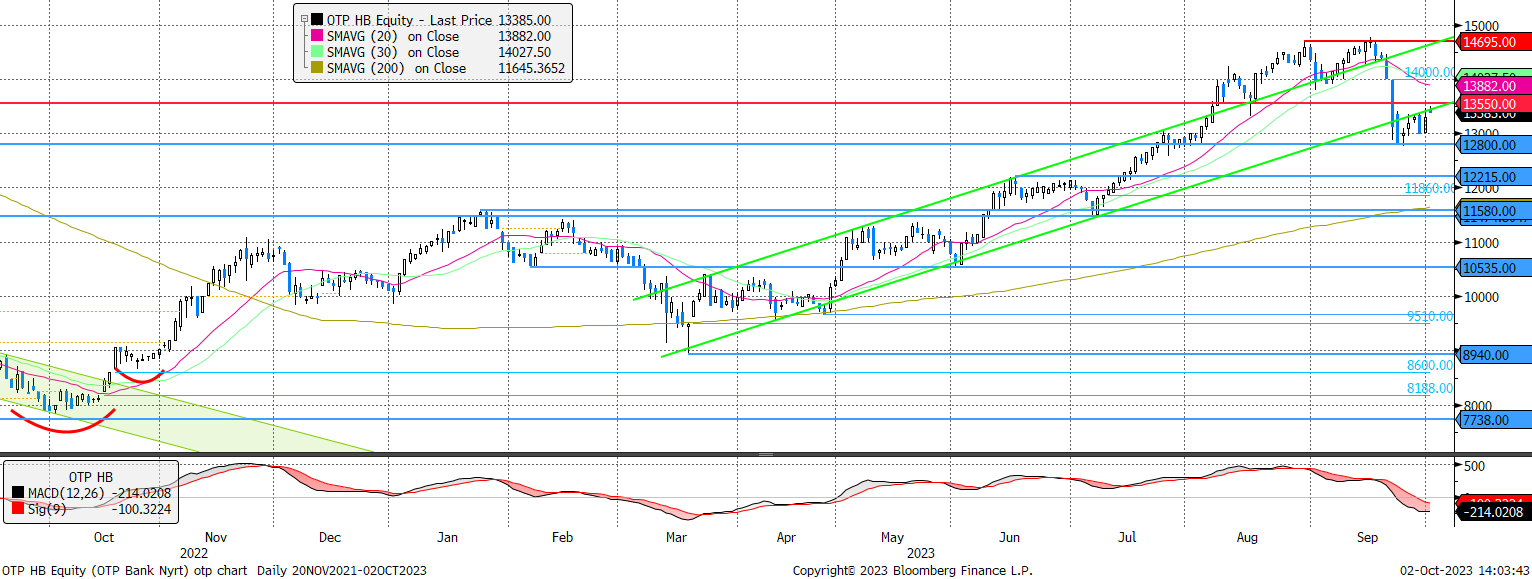The width and height of the screenshot is (1532, 579).
Task: Click the Jan label on the date axis
Action: point(446,537)
